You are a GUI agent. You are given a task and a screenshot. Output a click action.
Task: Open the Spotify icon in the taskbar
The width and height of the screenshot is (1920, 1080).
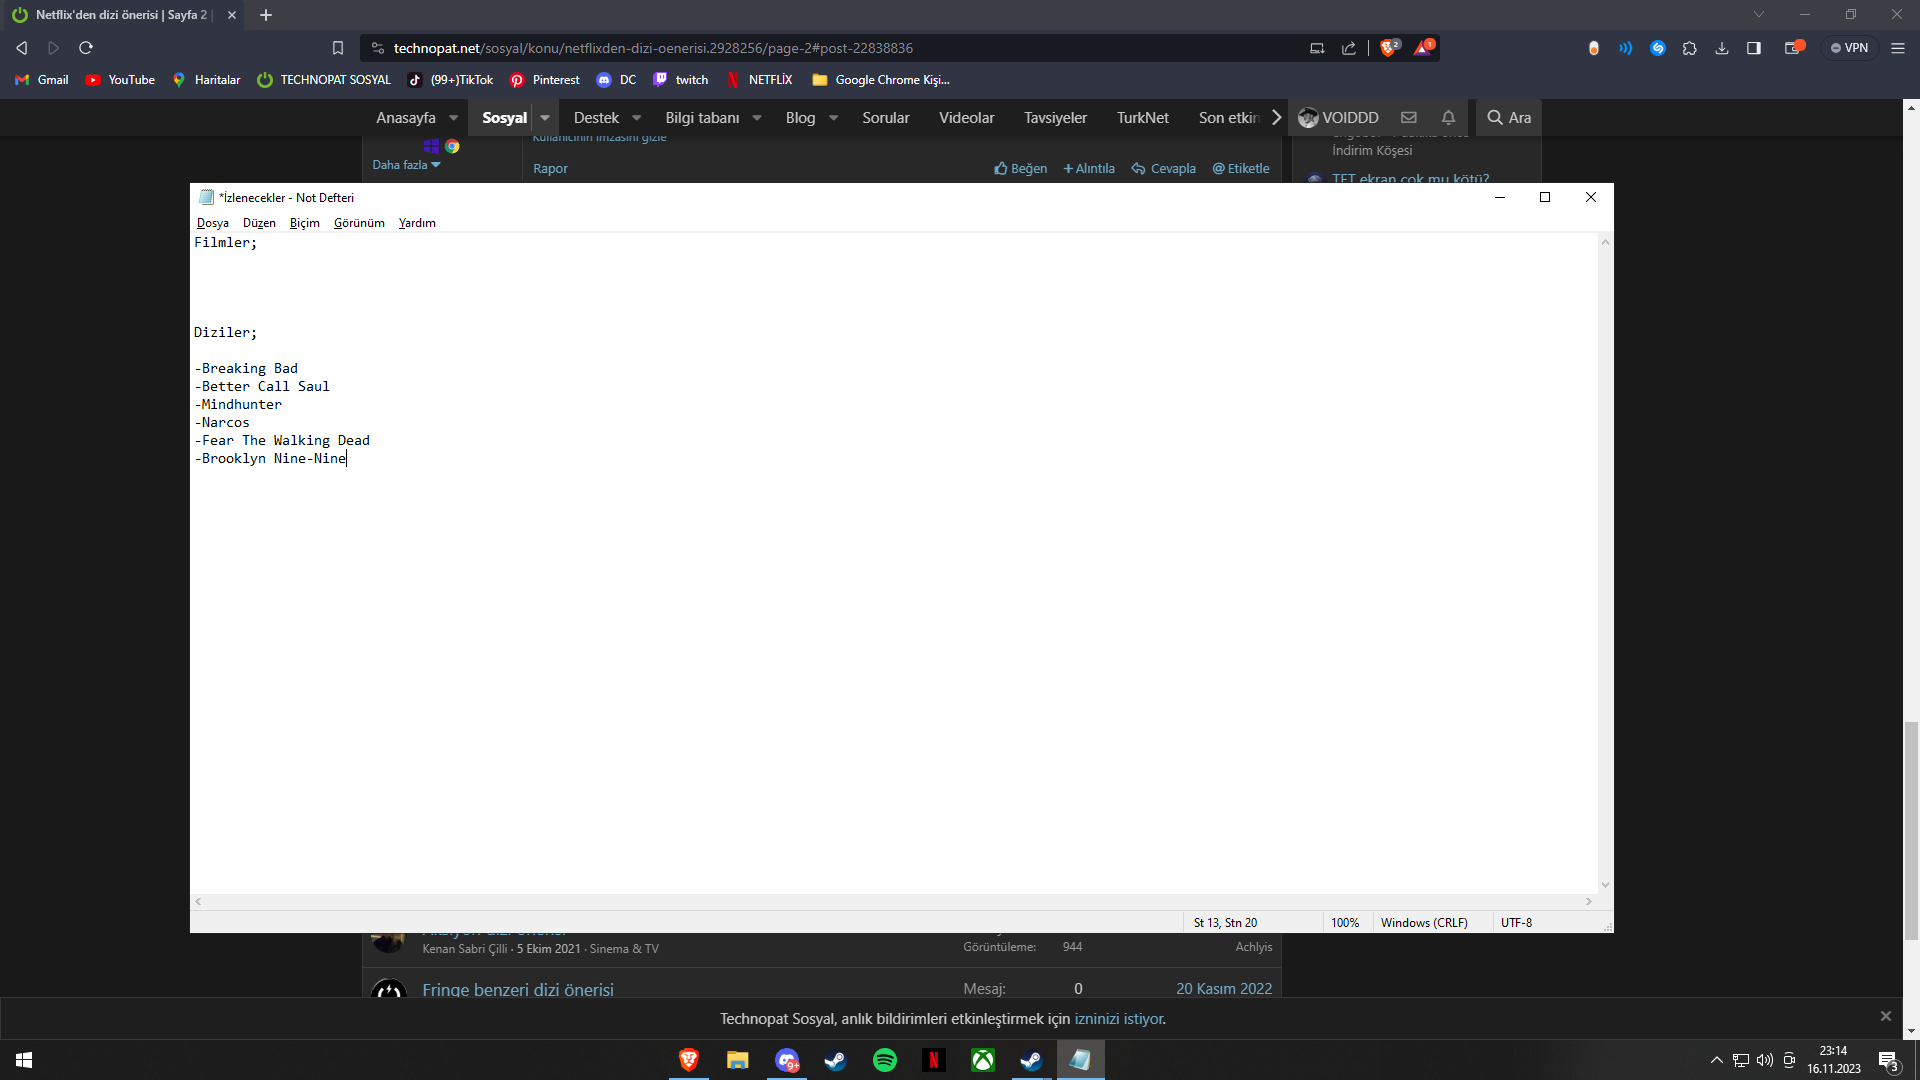point(885,1060)
